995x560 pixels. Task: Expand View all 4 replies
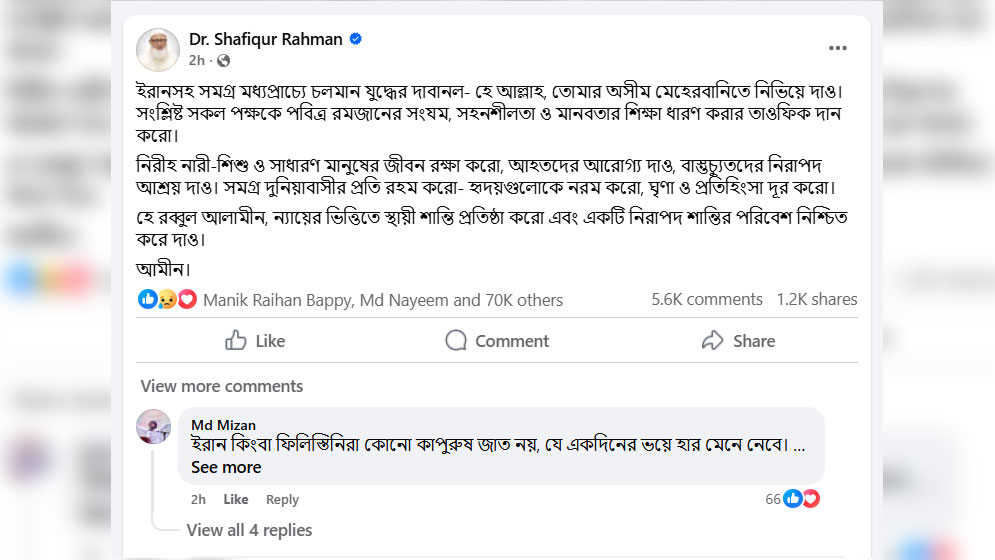pyautogui.click(x=249, y=530)
